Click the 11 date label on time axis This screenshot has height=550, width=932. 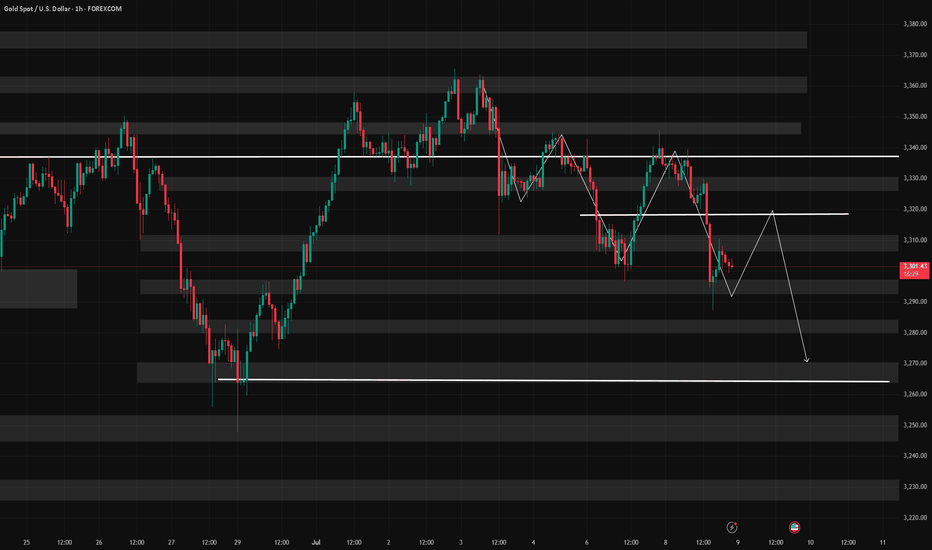[883, 542]
